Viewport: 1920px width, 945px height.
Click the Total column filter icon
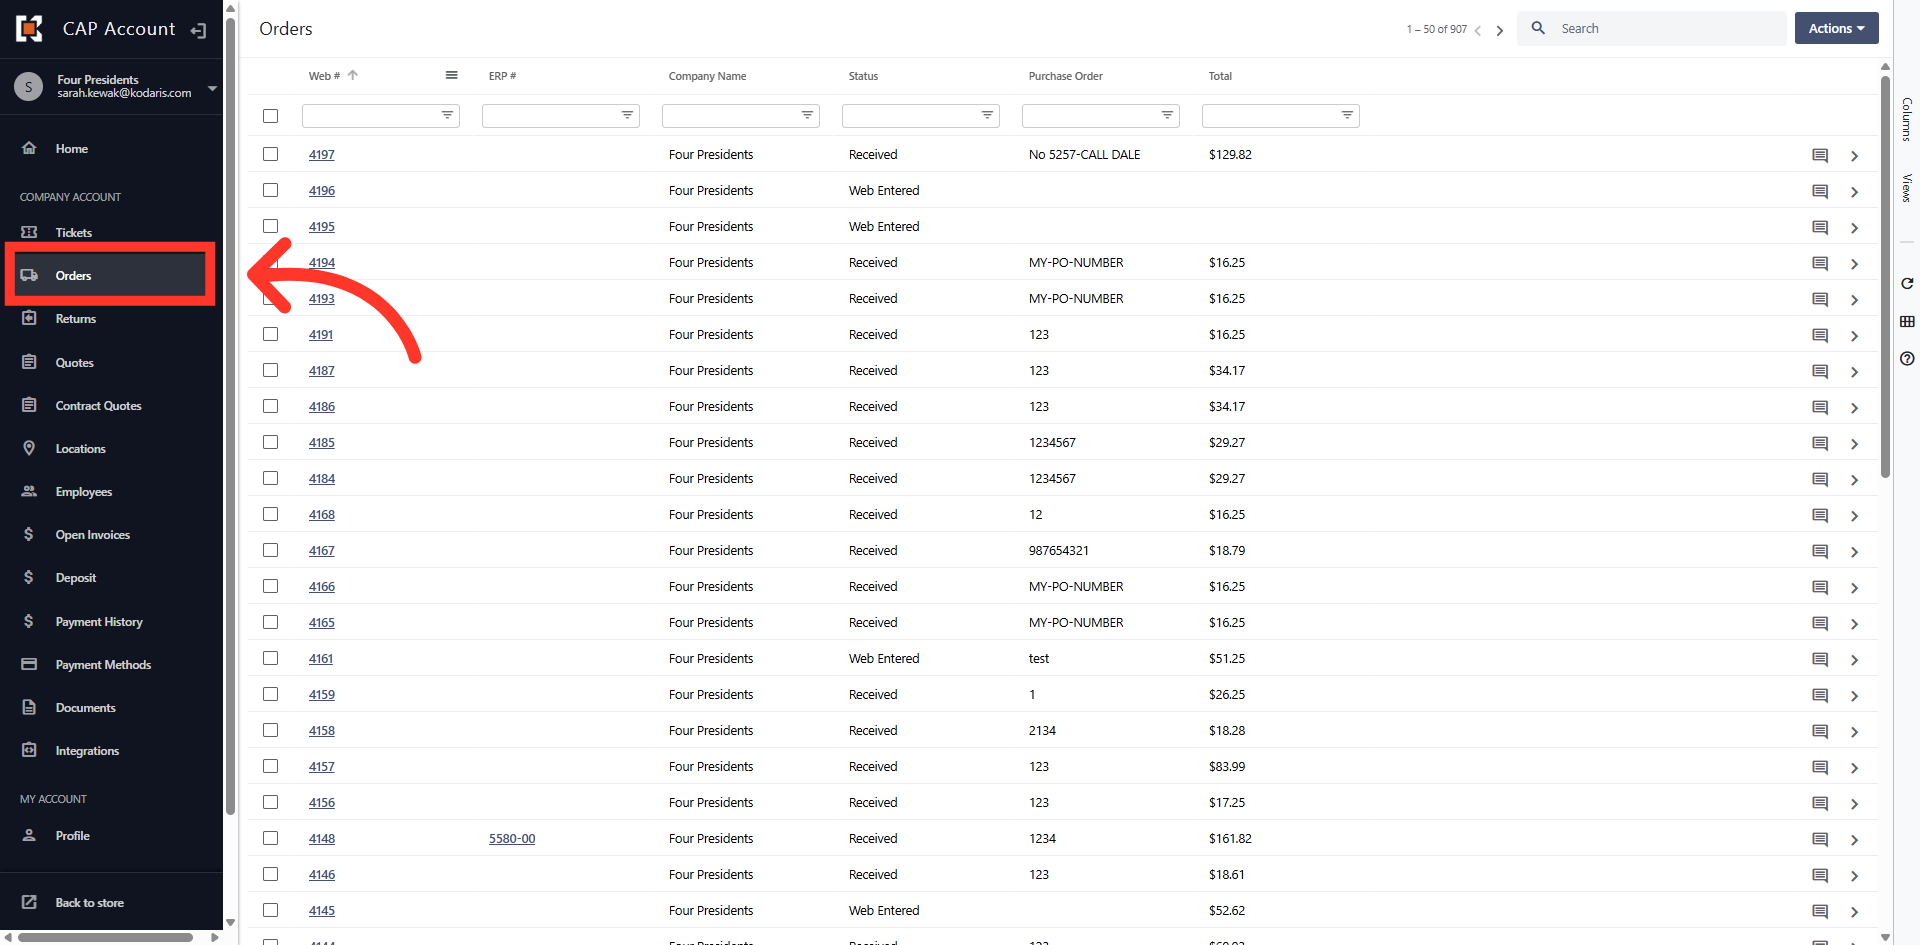1347,115
